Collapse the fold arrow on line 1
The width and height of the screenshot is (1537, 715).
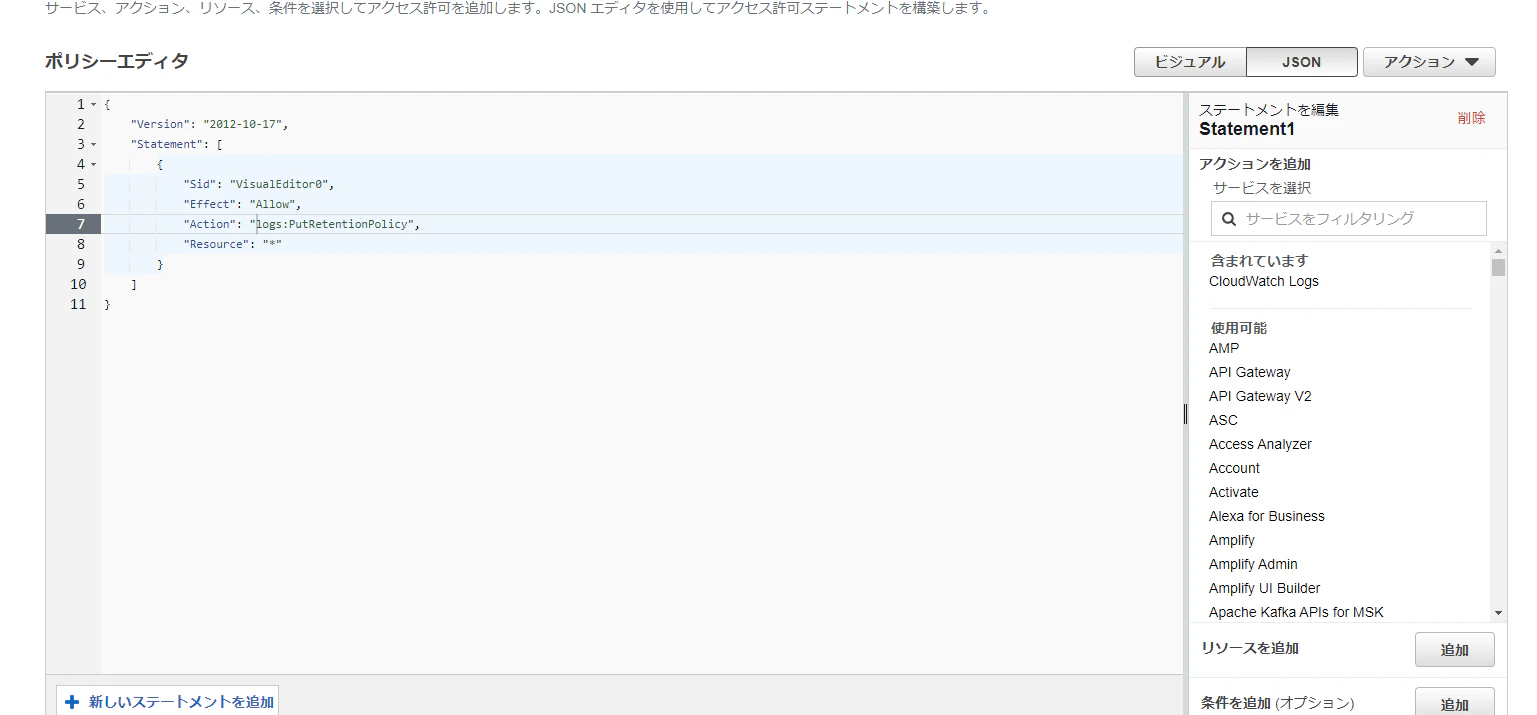pyautogui.click(x=94, y=104)
